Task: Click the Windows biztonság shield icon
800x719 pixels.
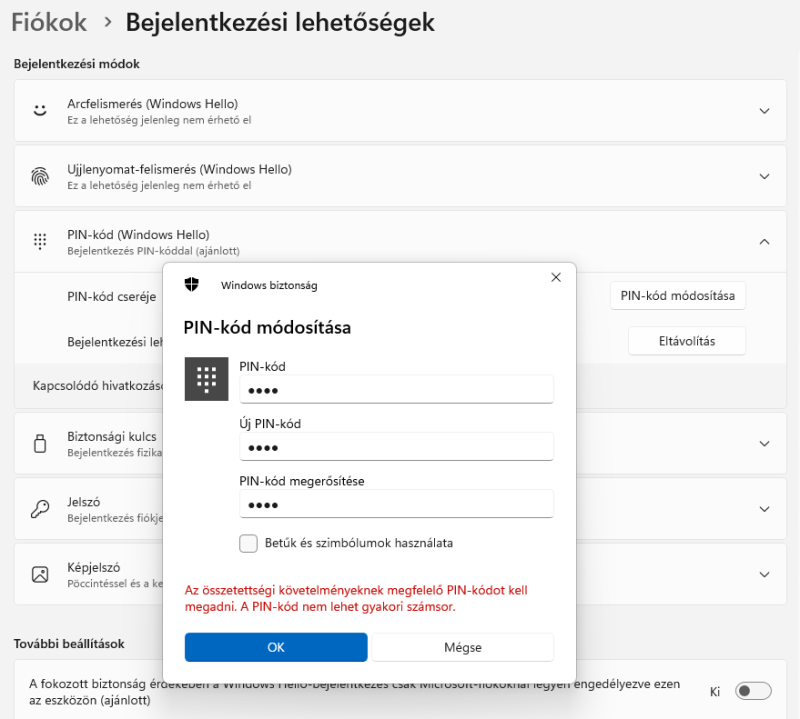Action: [x=192, y=285]
